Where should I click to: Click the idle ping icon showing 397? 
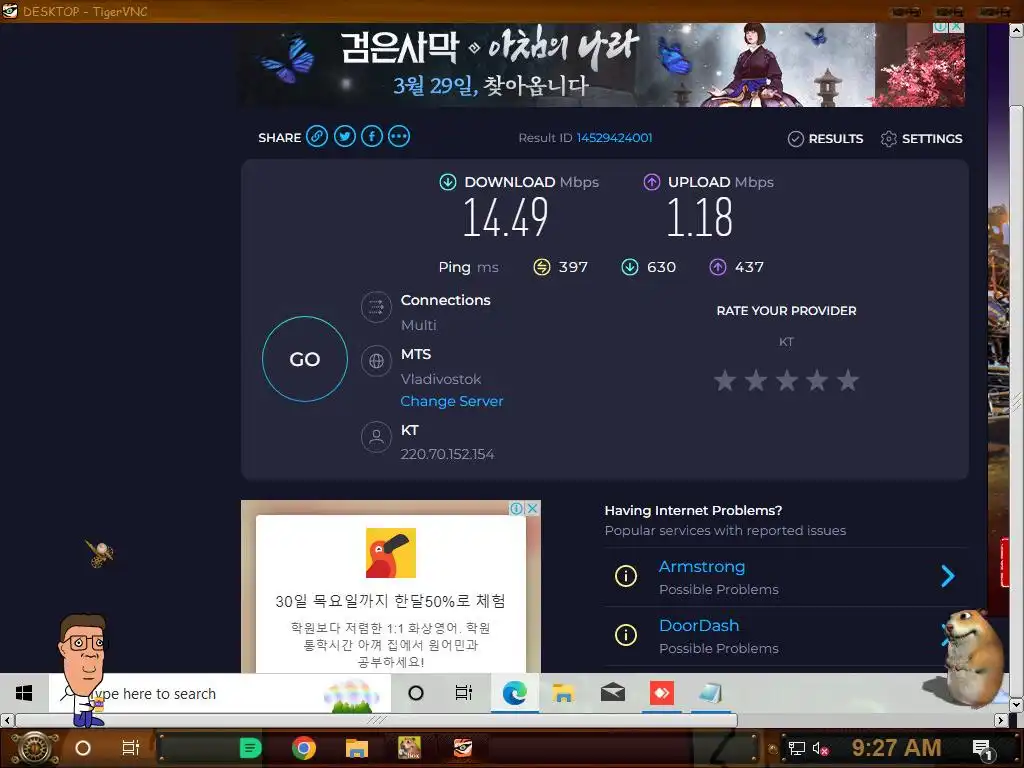(542, 267)
